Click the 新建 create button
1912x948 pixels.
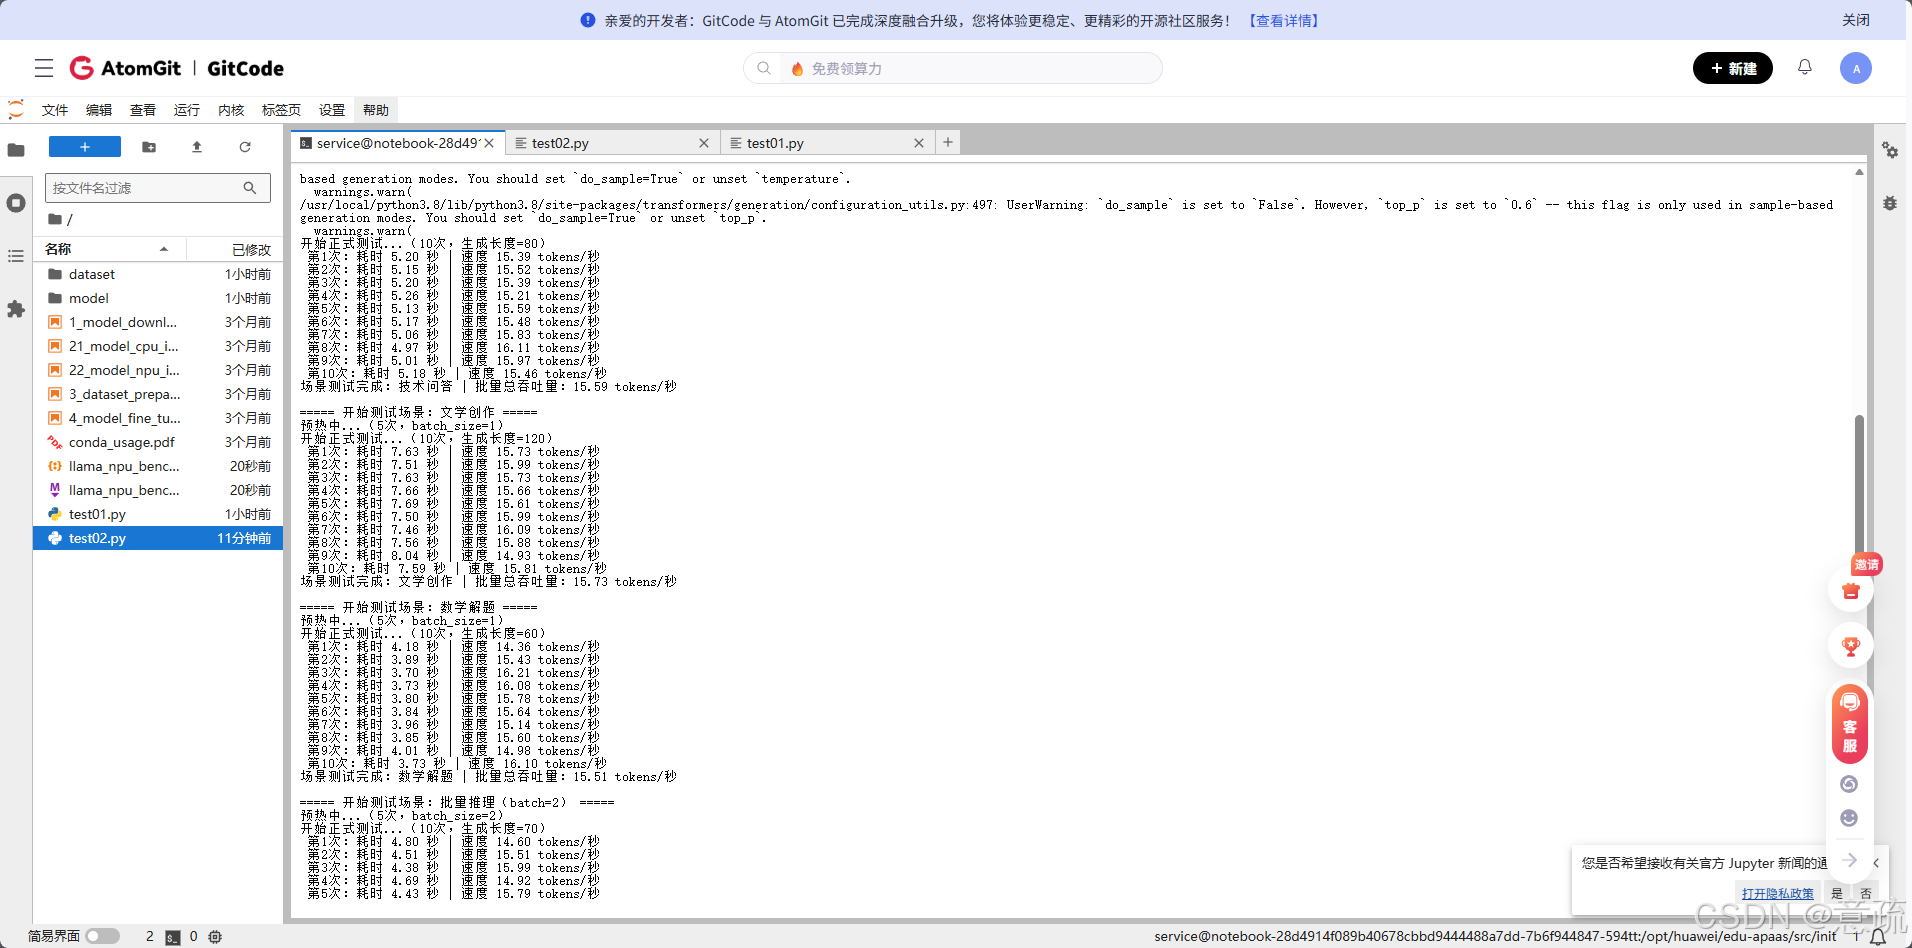click(x=1733, y=68)
